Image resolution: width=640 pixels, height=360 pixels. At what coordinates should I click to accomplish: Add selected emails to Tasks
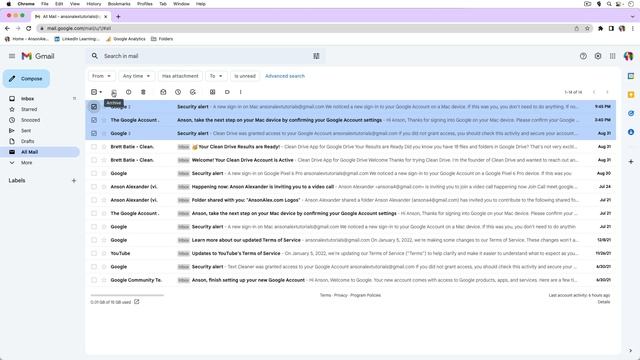193,92
